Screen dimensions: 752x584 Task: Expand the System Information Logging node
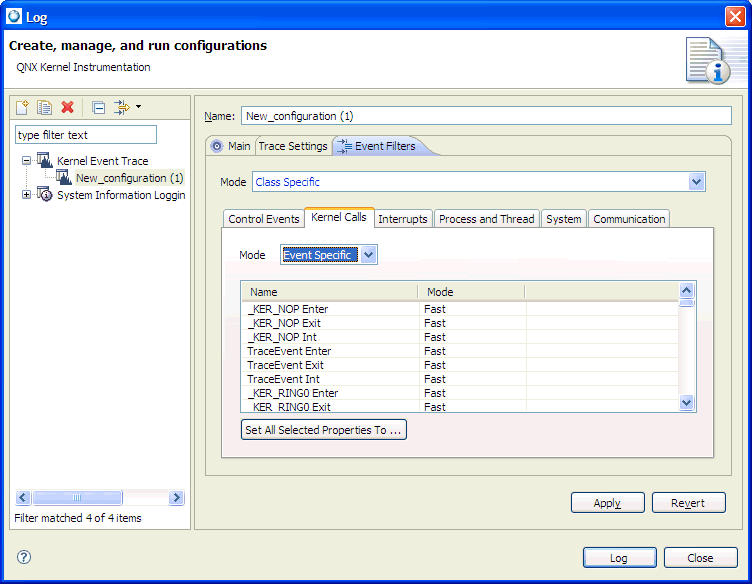26,195
